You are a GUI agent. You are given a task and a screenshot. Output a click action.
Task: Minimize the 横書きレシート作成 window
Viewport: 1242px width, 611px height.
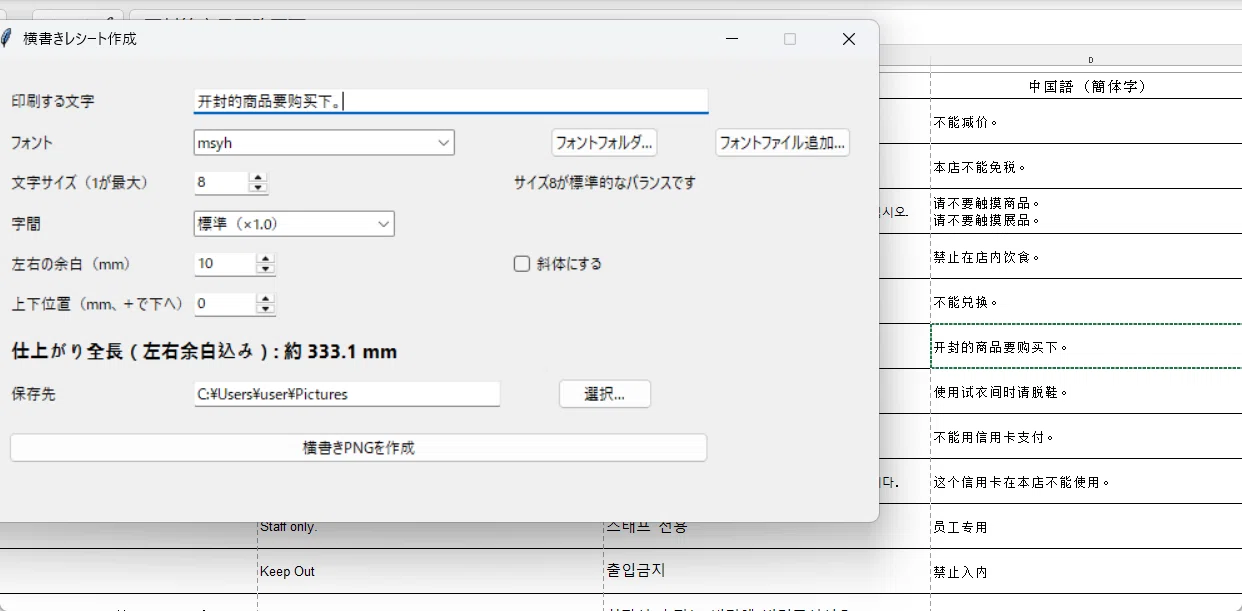tap(733, 39)
